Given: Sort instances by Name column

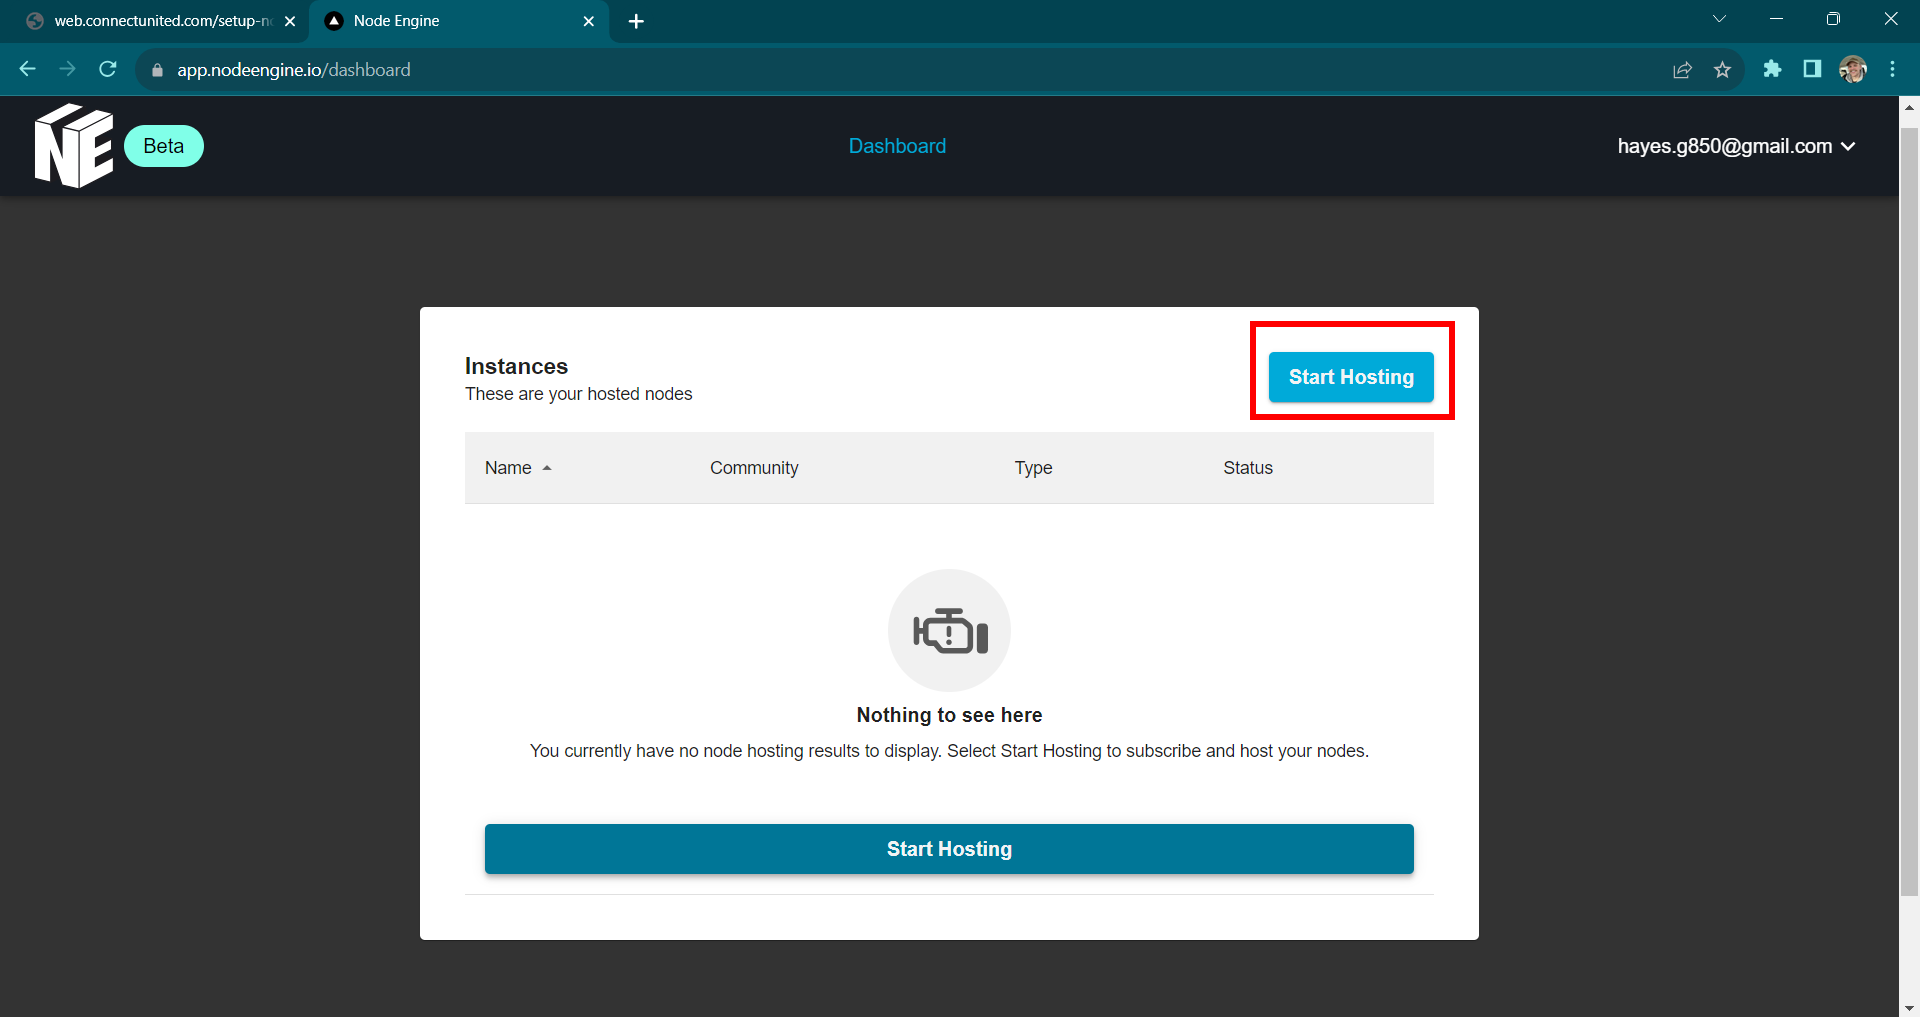Looking at the screenshot, I should [518, 468].
